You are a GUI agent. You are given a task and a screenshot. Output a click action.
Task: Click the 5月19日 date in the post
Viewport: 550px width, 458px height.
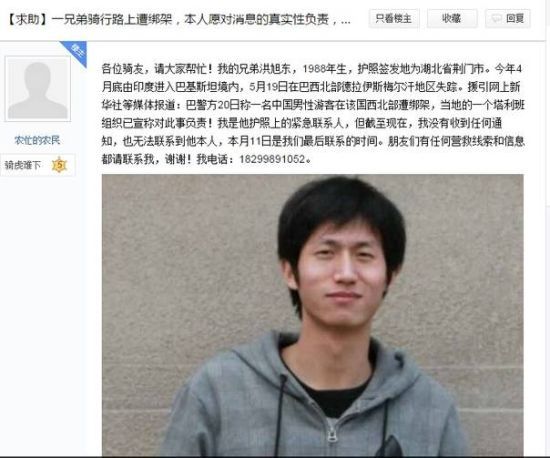click(x=264, y=87)
